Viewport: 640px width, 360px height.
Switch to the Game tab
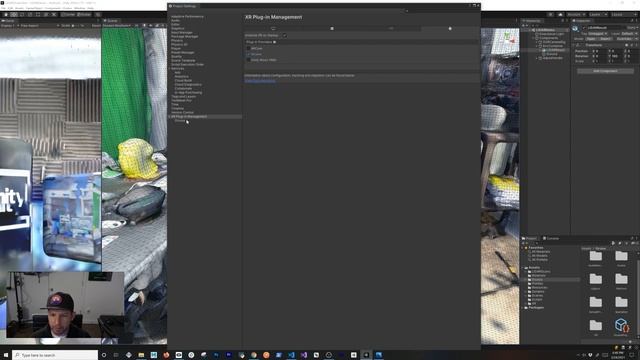tap(8, 20)
